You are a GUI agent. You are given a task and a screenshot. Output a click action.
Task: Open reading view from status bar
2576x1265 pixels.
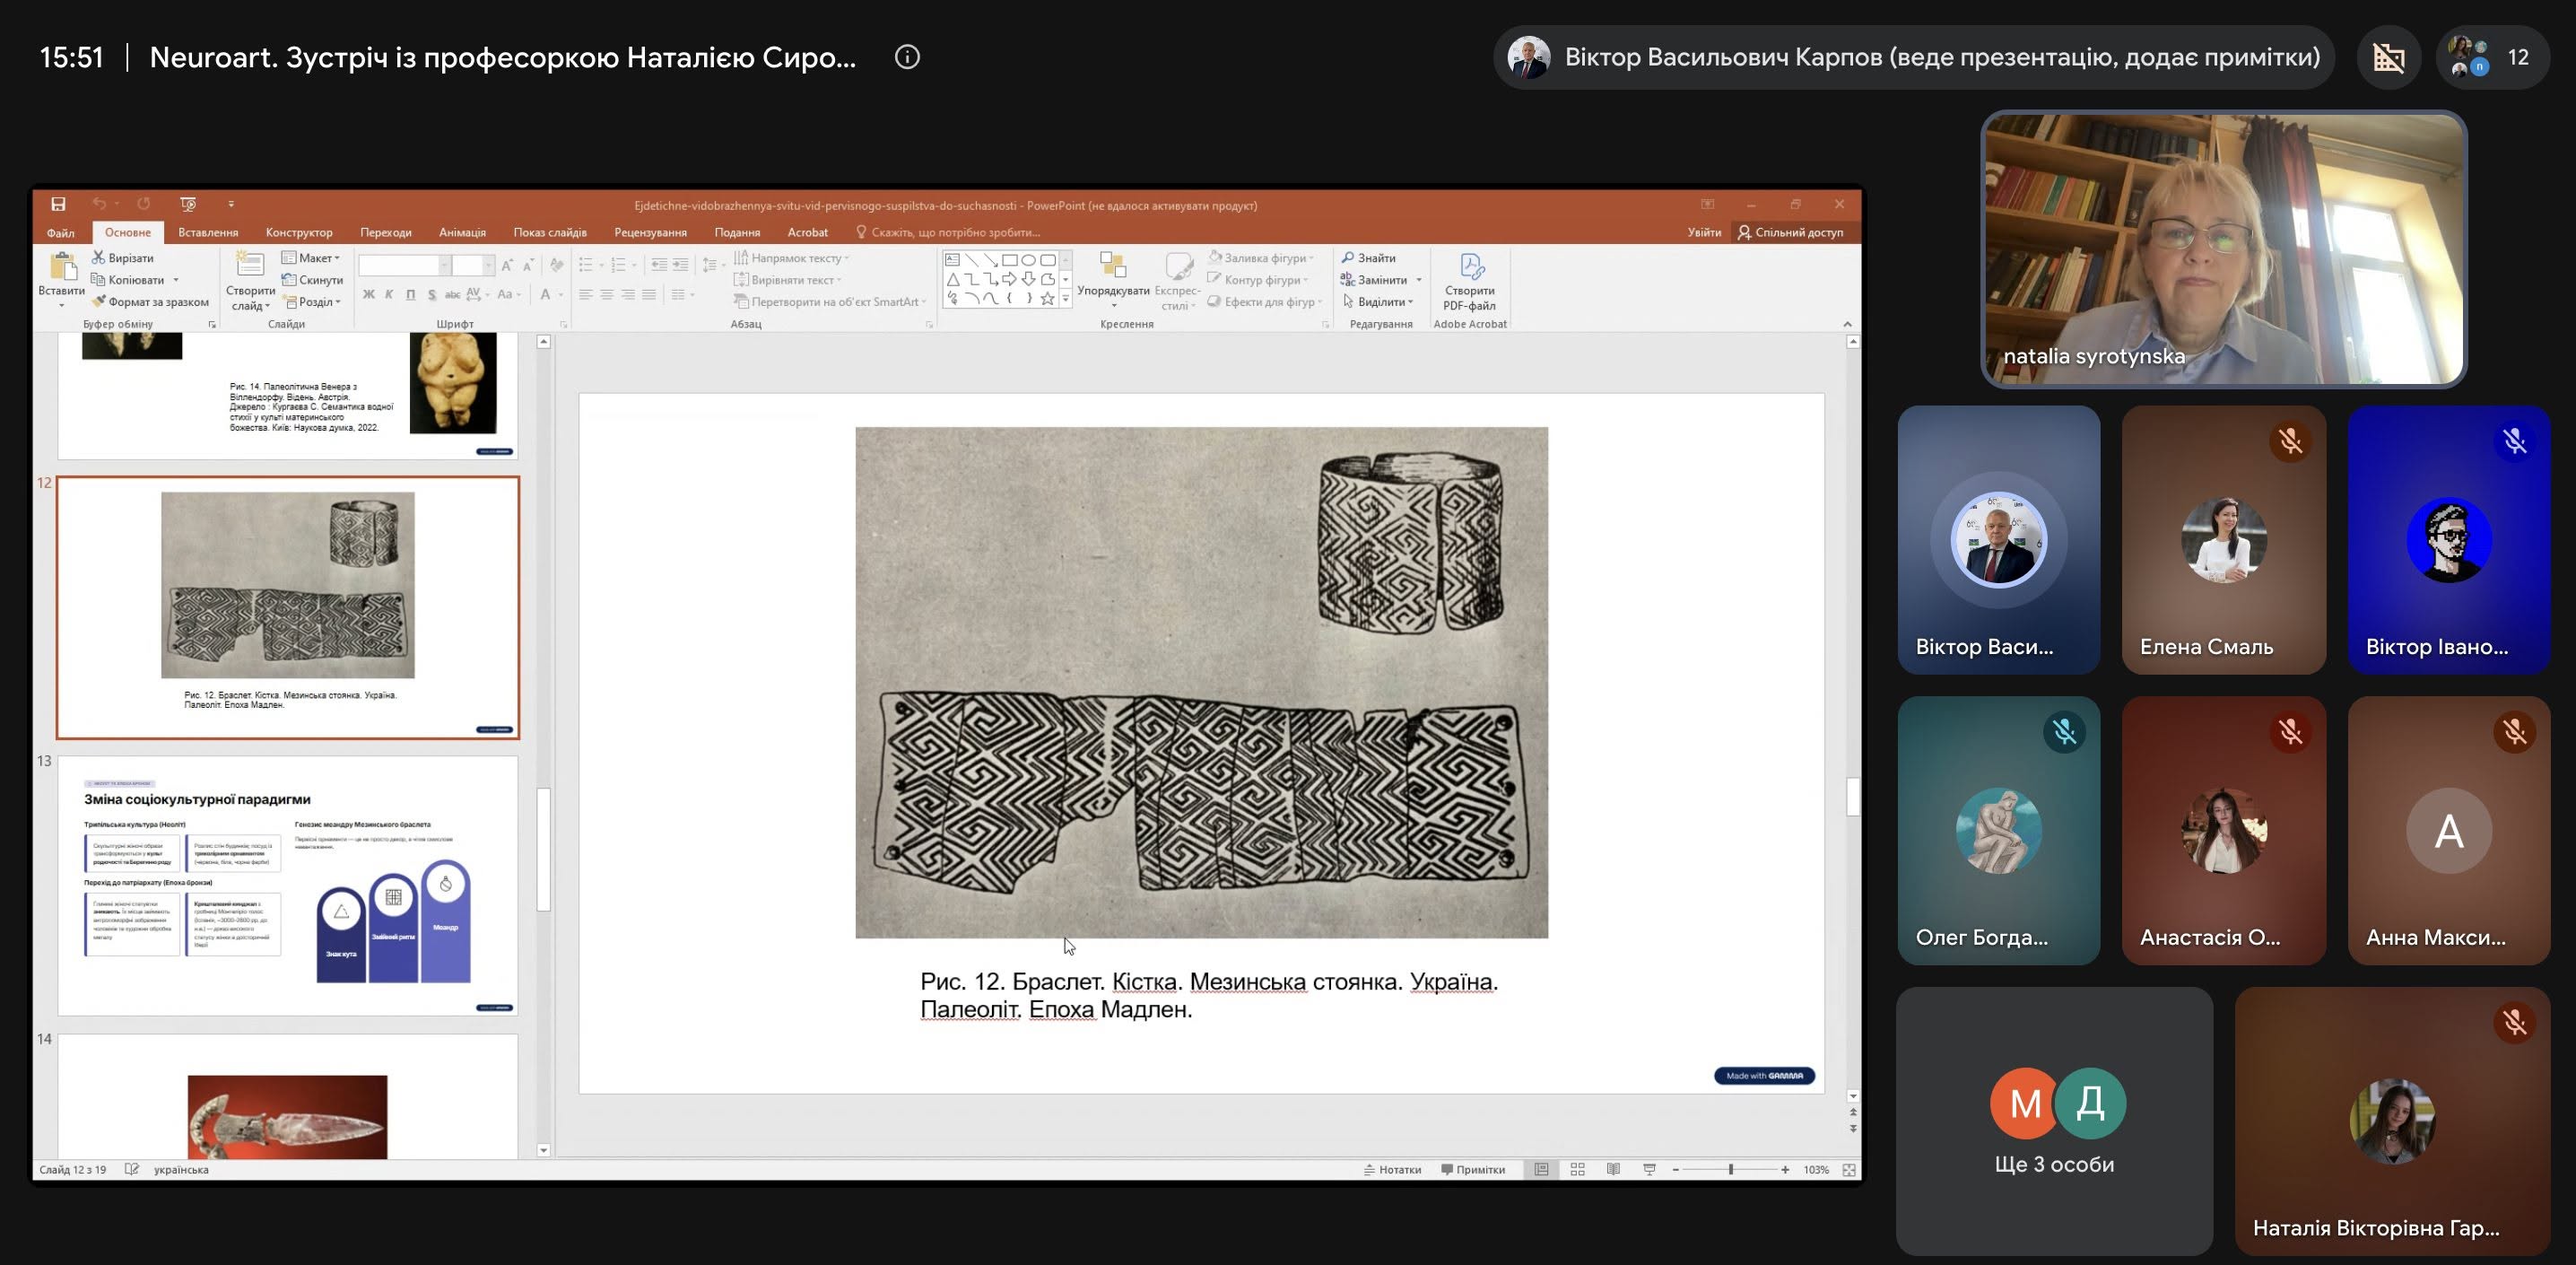(x=1613, y=1169)
